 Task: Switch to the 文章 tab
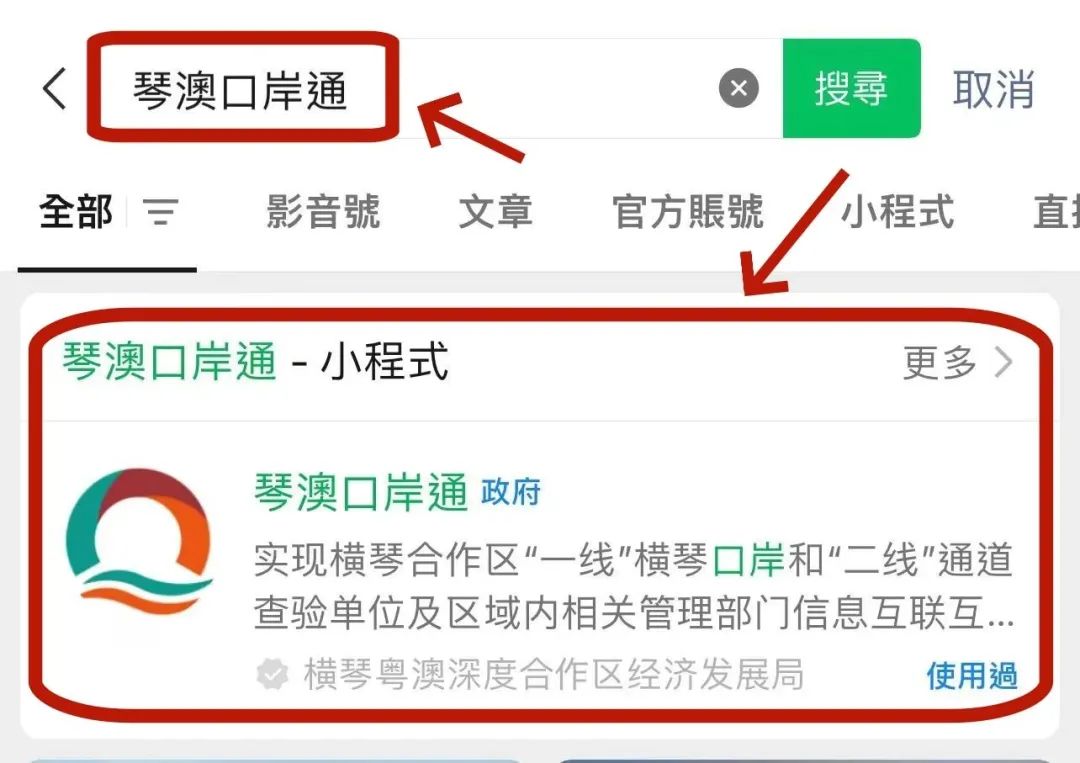click(495, 211)
